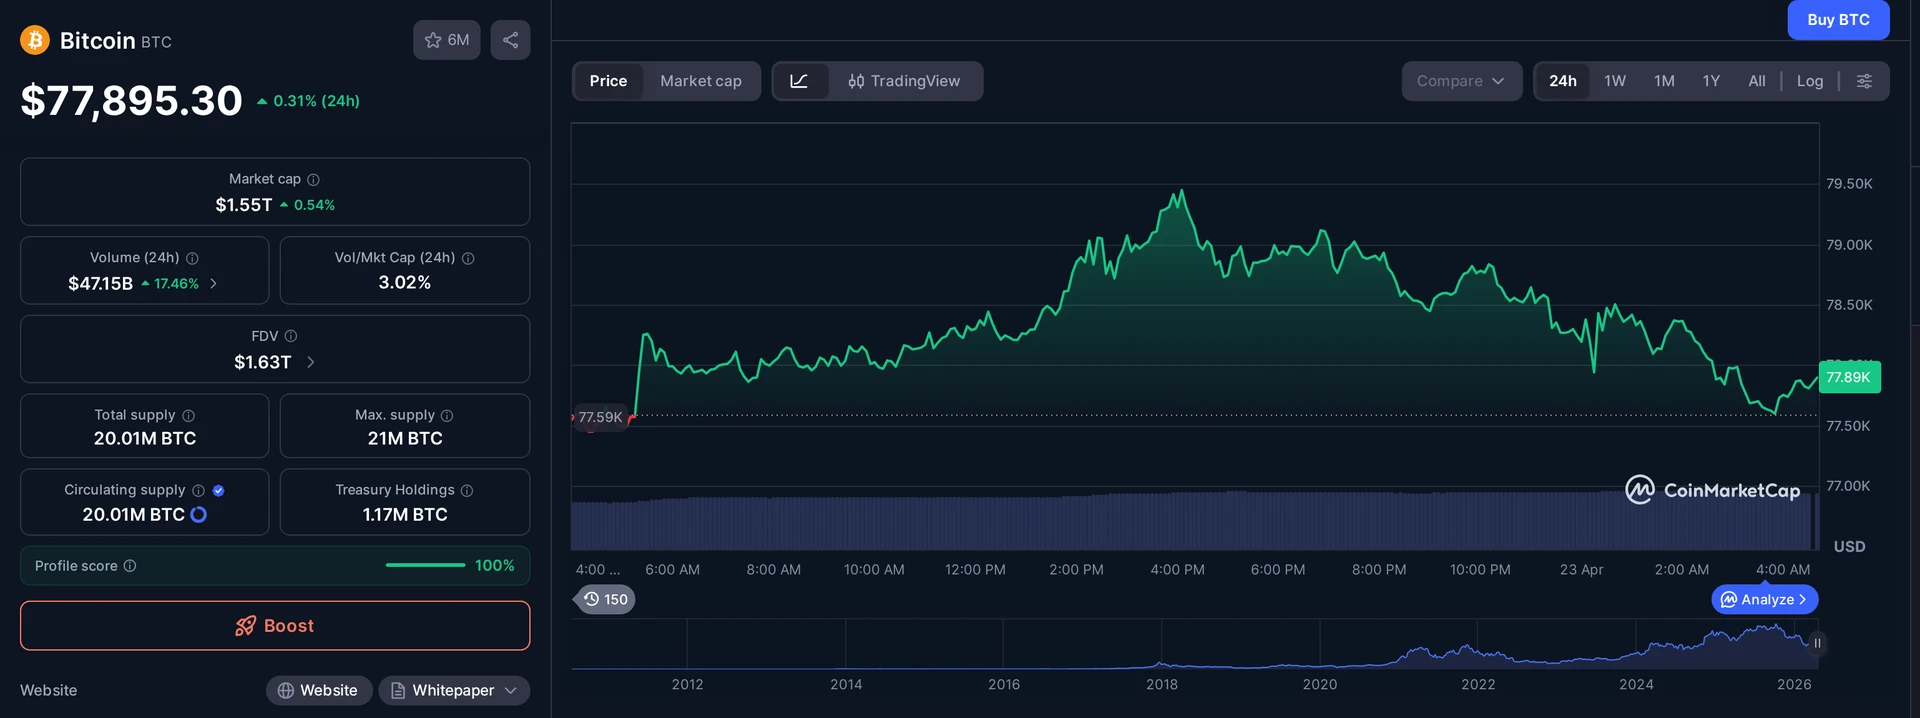Open Total supply info icon
Viewport: 1920px width, 718px height.
point(188,415)
